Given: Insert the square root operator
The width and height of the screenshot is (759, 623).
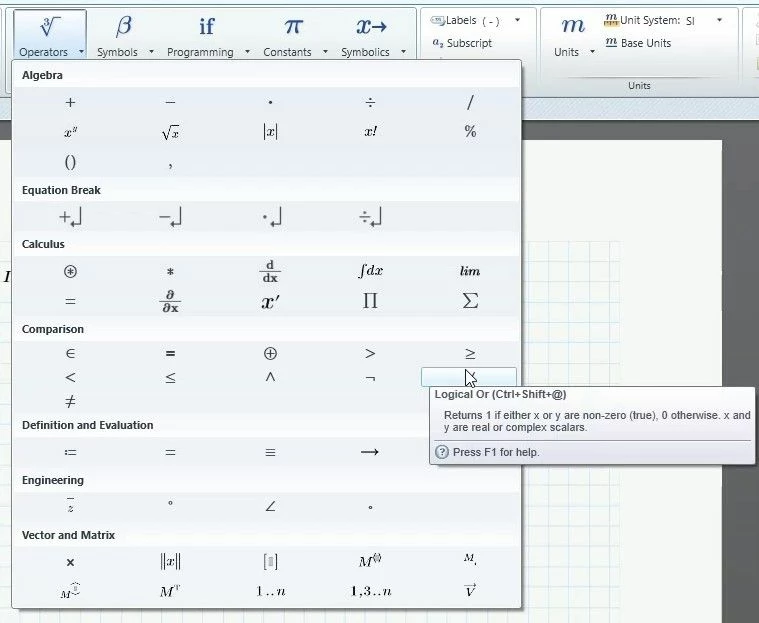Looking at the screenshot, I should tap(170, 132).
